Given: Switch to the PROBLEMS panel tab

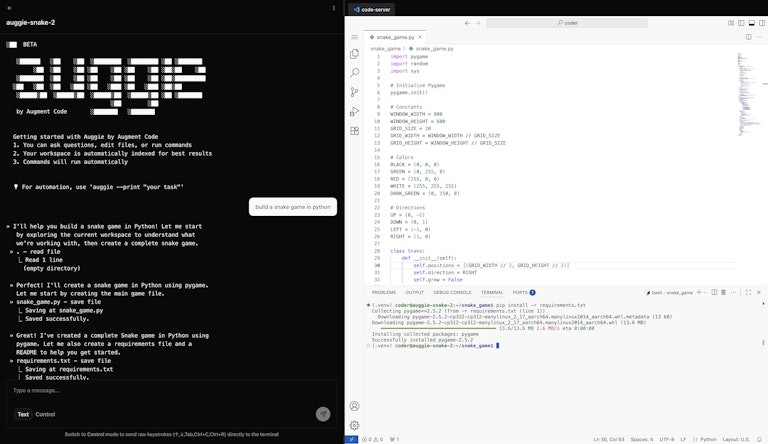Looking at the screenshot, I should coord(384,293).
